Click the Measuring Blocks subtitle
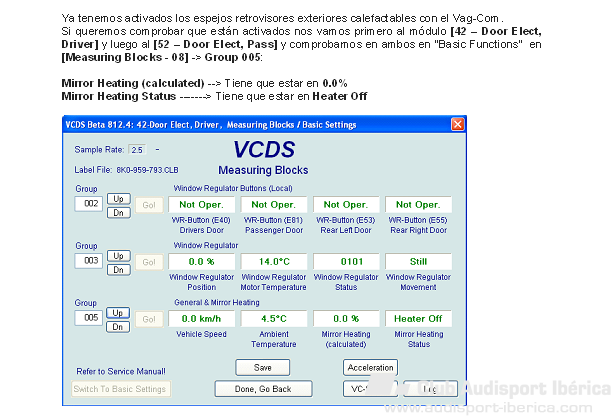Screen dimensions: 613x416 tap(263, 170)
